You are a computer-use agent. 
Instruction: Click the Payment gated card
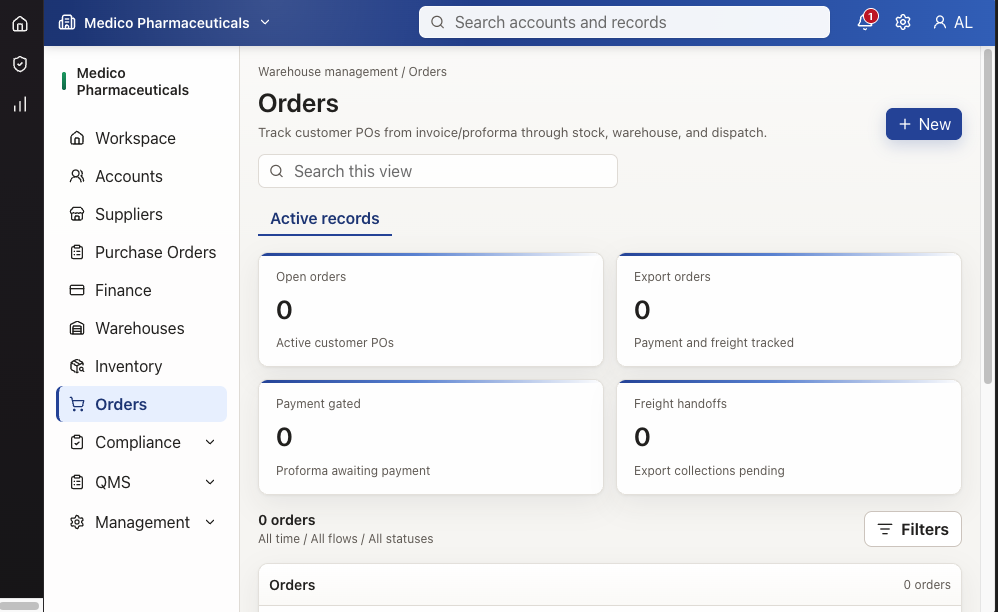coord(431,437)
